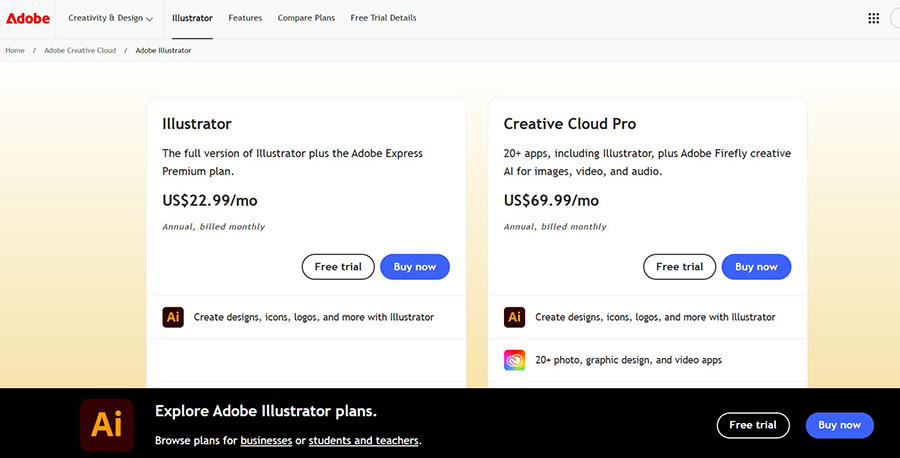This screenshot has width=900, height=458.
Task: Click Creative Cloud Pro description about Firefly
Action: pyautogui.click(x=647, y=162)
